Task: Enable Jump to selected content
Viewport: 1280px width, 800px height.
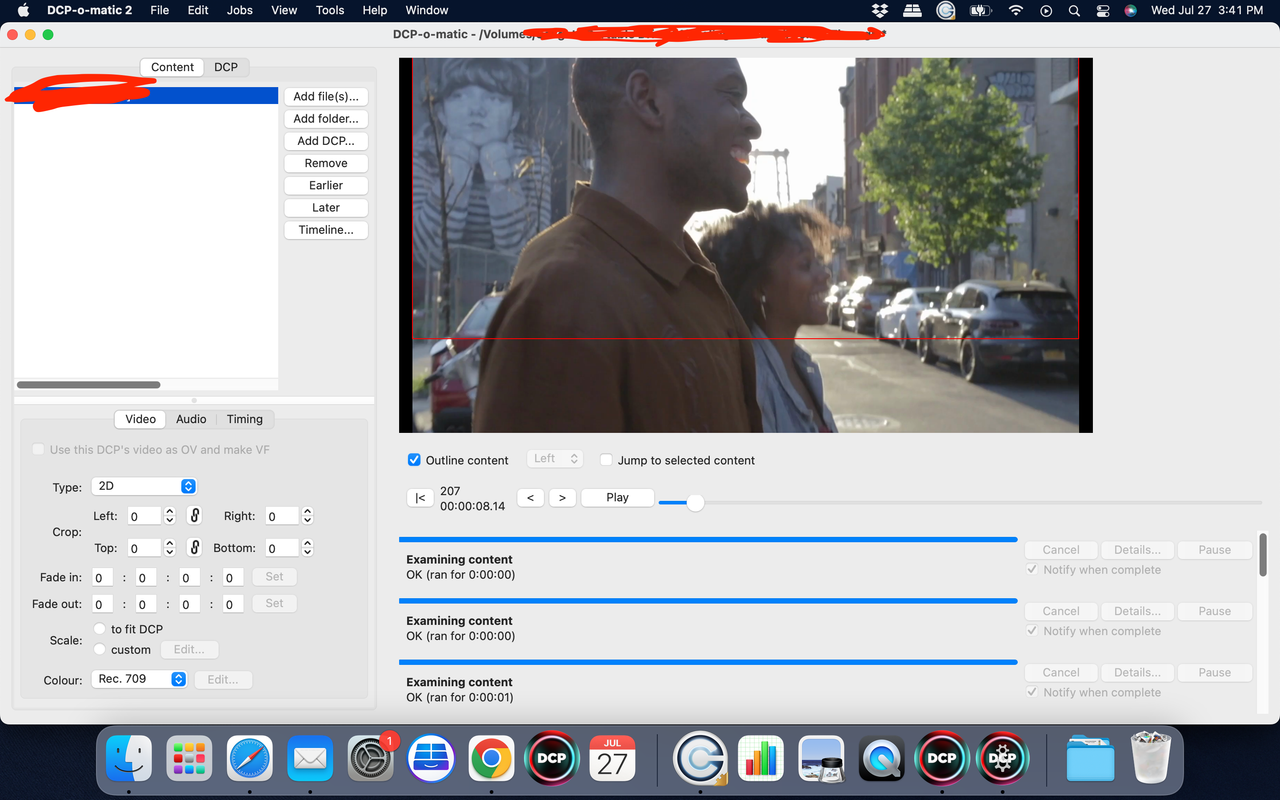Action: pyautogui.click(x=606, y=460)
